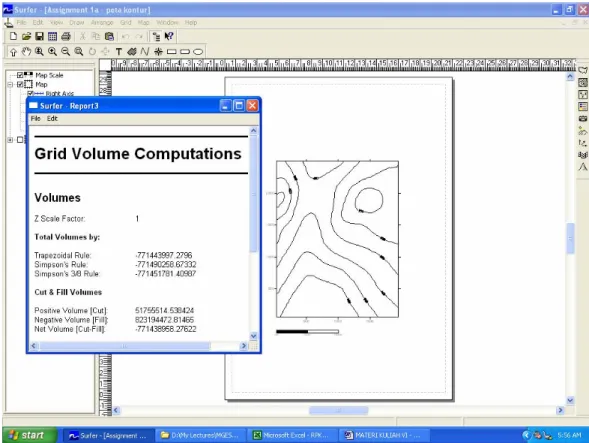Image resolution: width=589 pixels, height=443 pixels.
Task: Expand the bottom collapsed tree node
Action: (10, 140)
